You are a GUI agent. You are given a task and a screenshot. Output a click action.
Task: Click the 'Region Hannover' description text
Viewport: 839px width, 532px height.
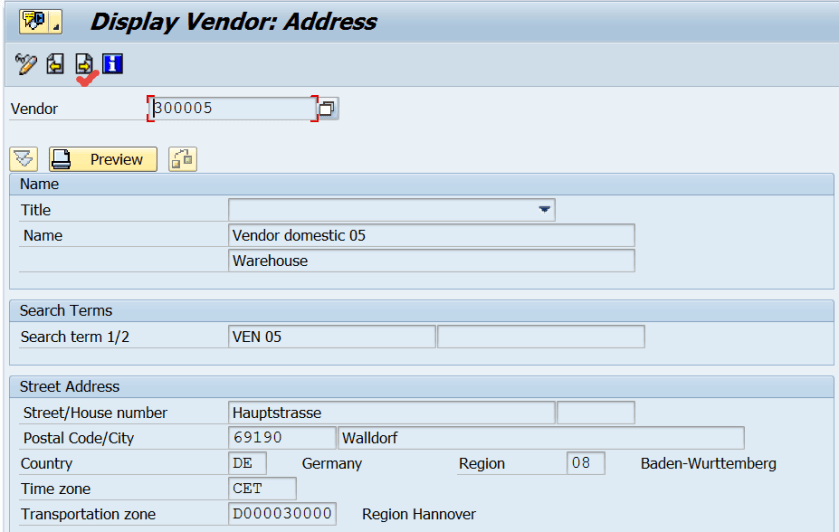point(419,514)
